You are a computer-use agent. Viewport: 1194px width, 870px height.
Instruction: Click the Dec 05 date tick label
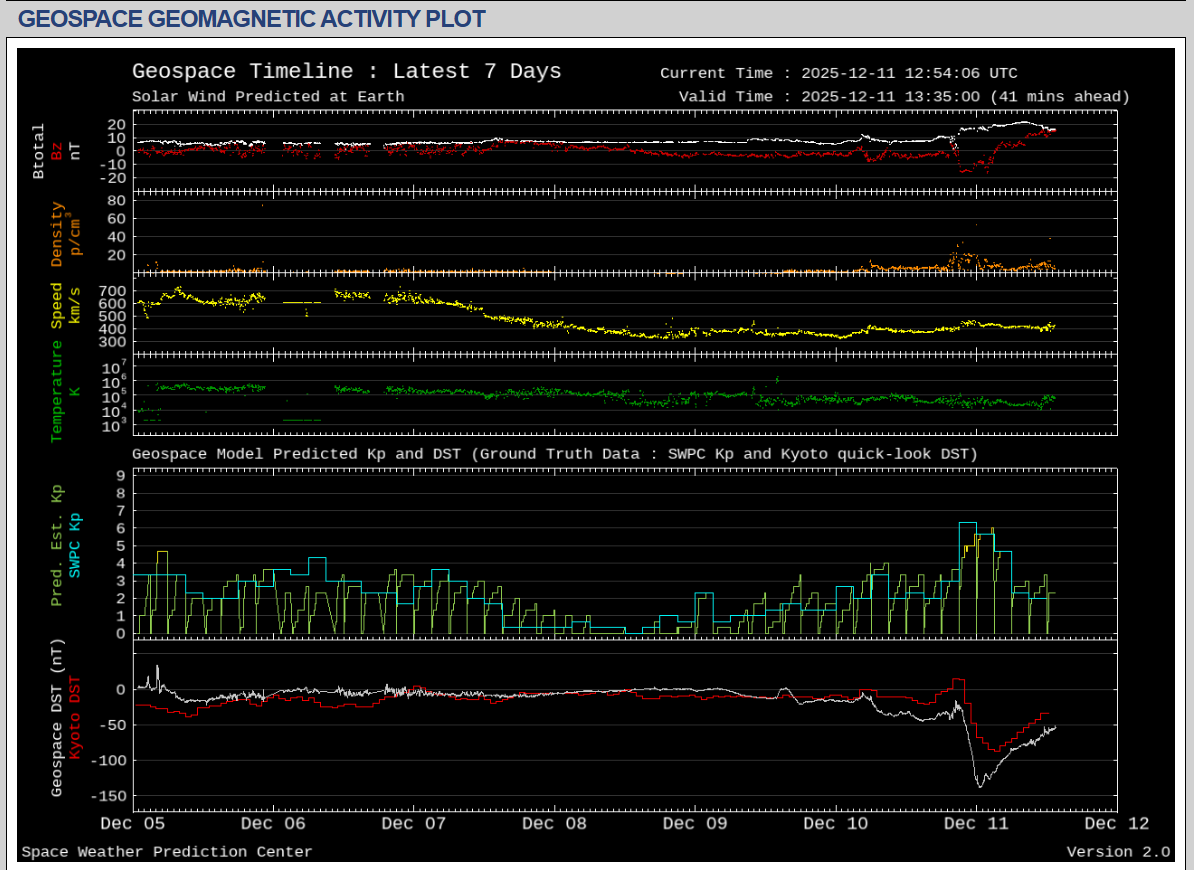pyautogui.click(x=133, y=823)
